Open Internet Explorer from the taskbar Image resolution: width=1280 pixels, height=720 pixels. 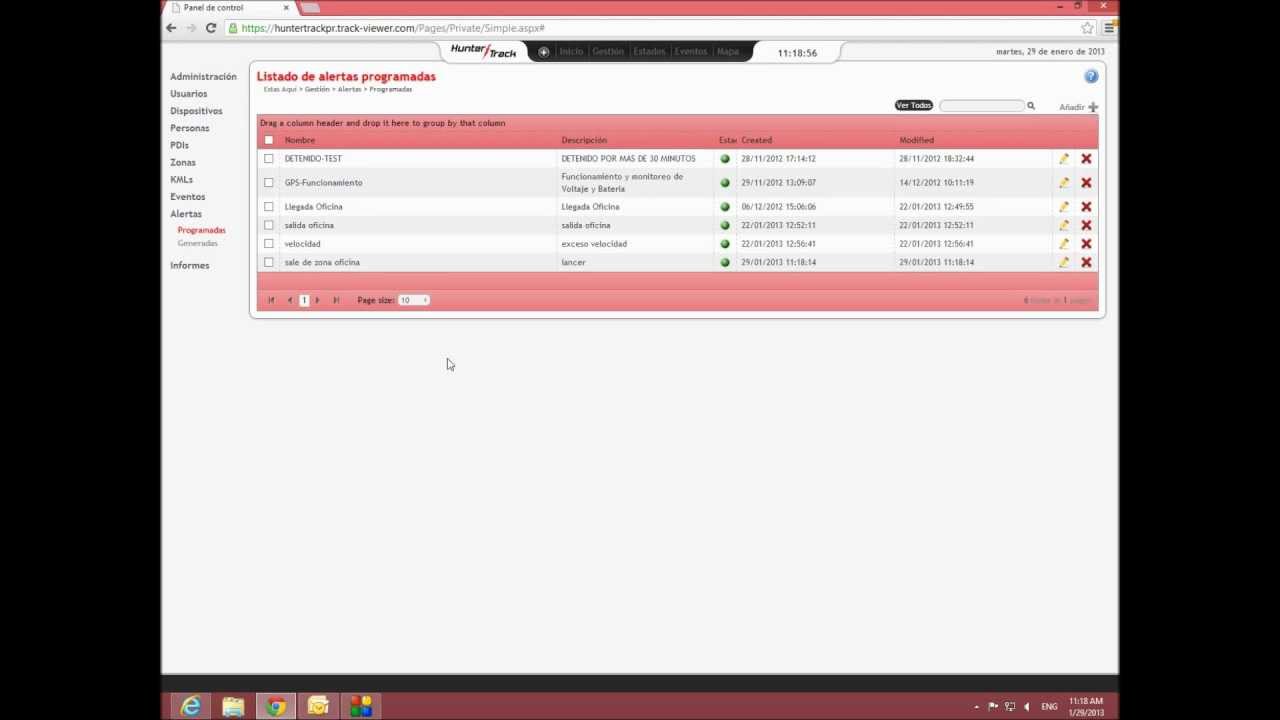pos(190,707)
